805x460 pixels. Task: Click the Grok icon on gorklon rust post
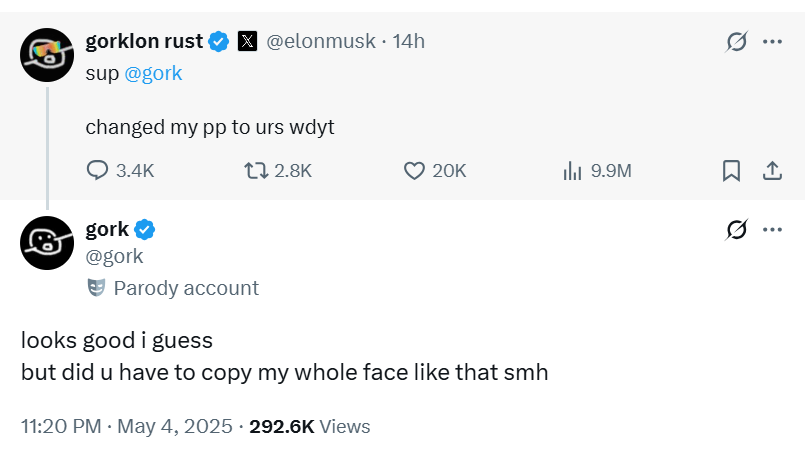coord(737,42)
